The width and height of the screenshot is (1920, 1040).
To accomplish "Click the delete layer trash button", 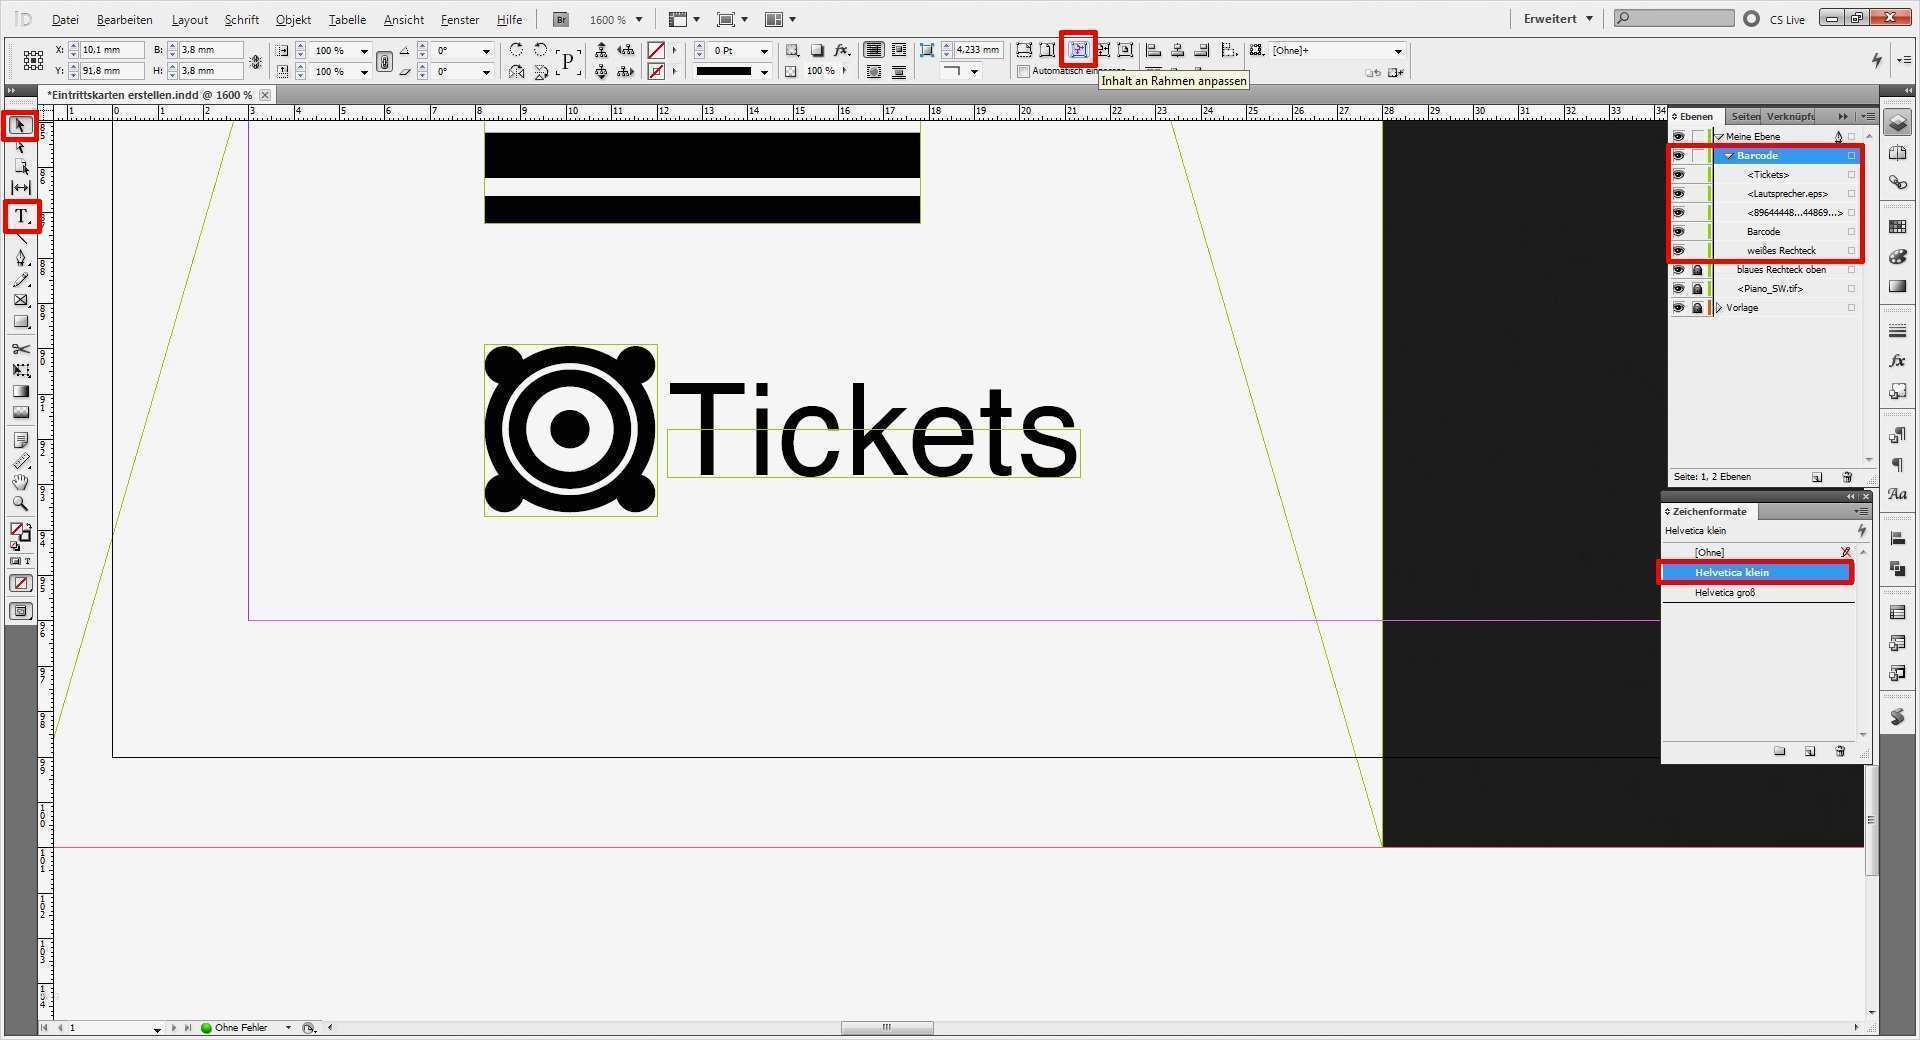I will click(x=1845, y=477).
